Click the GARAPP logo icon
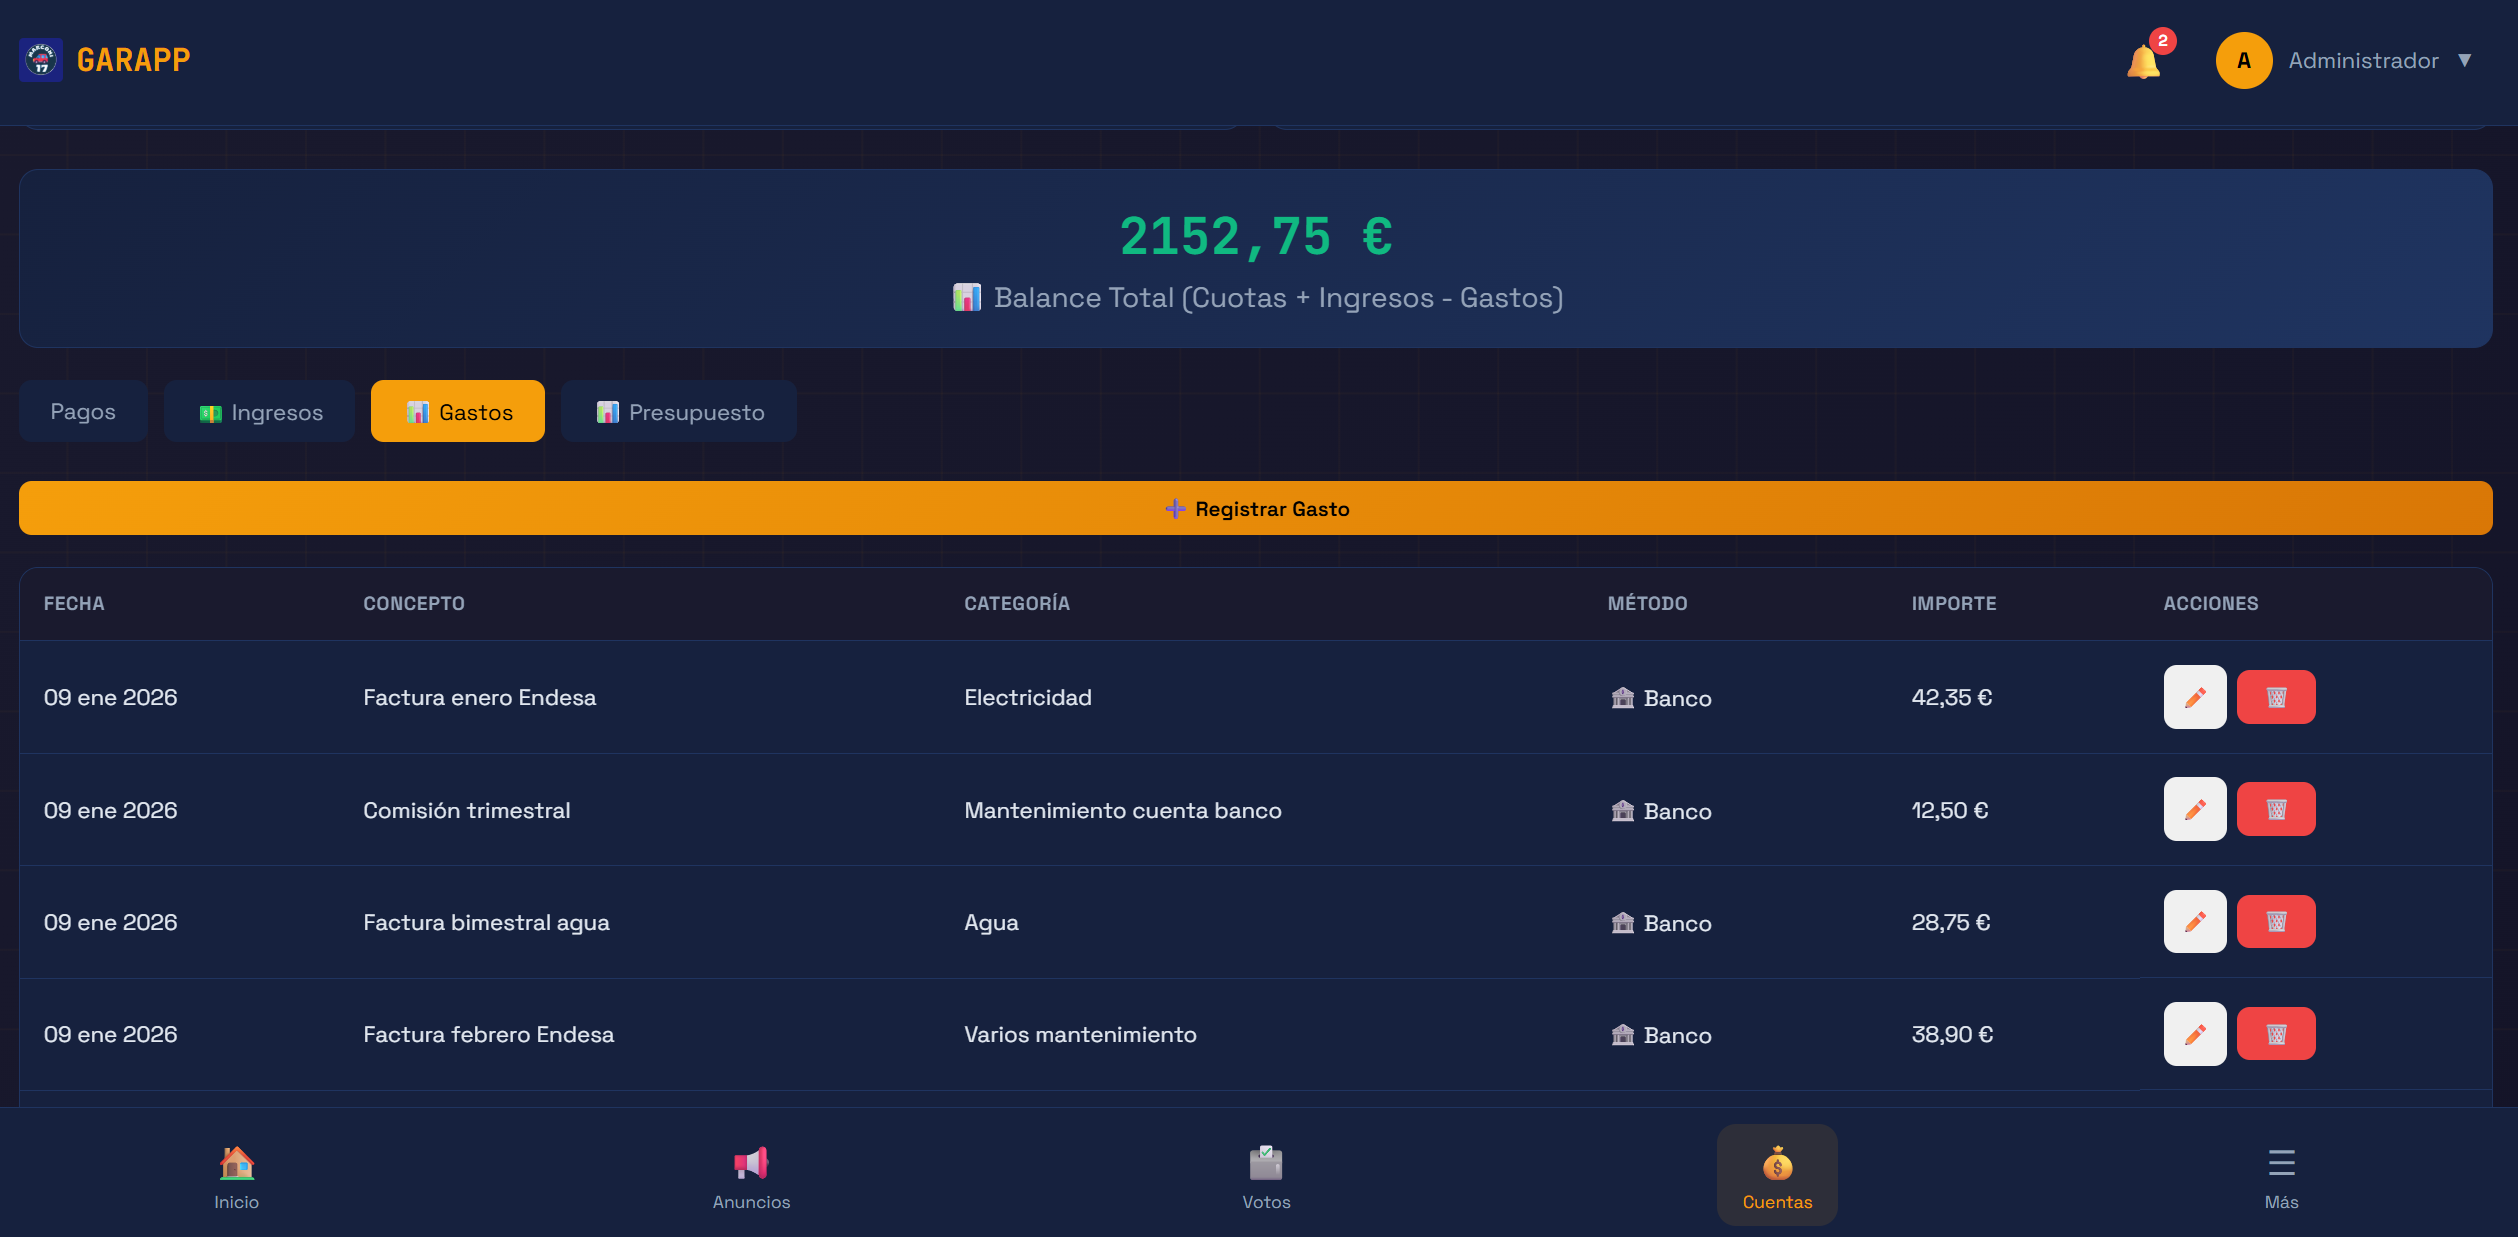Screen dimensions: 2518x1237 point(41,60)
